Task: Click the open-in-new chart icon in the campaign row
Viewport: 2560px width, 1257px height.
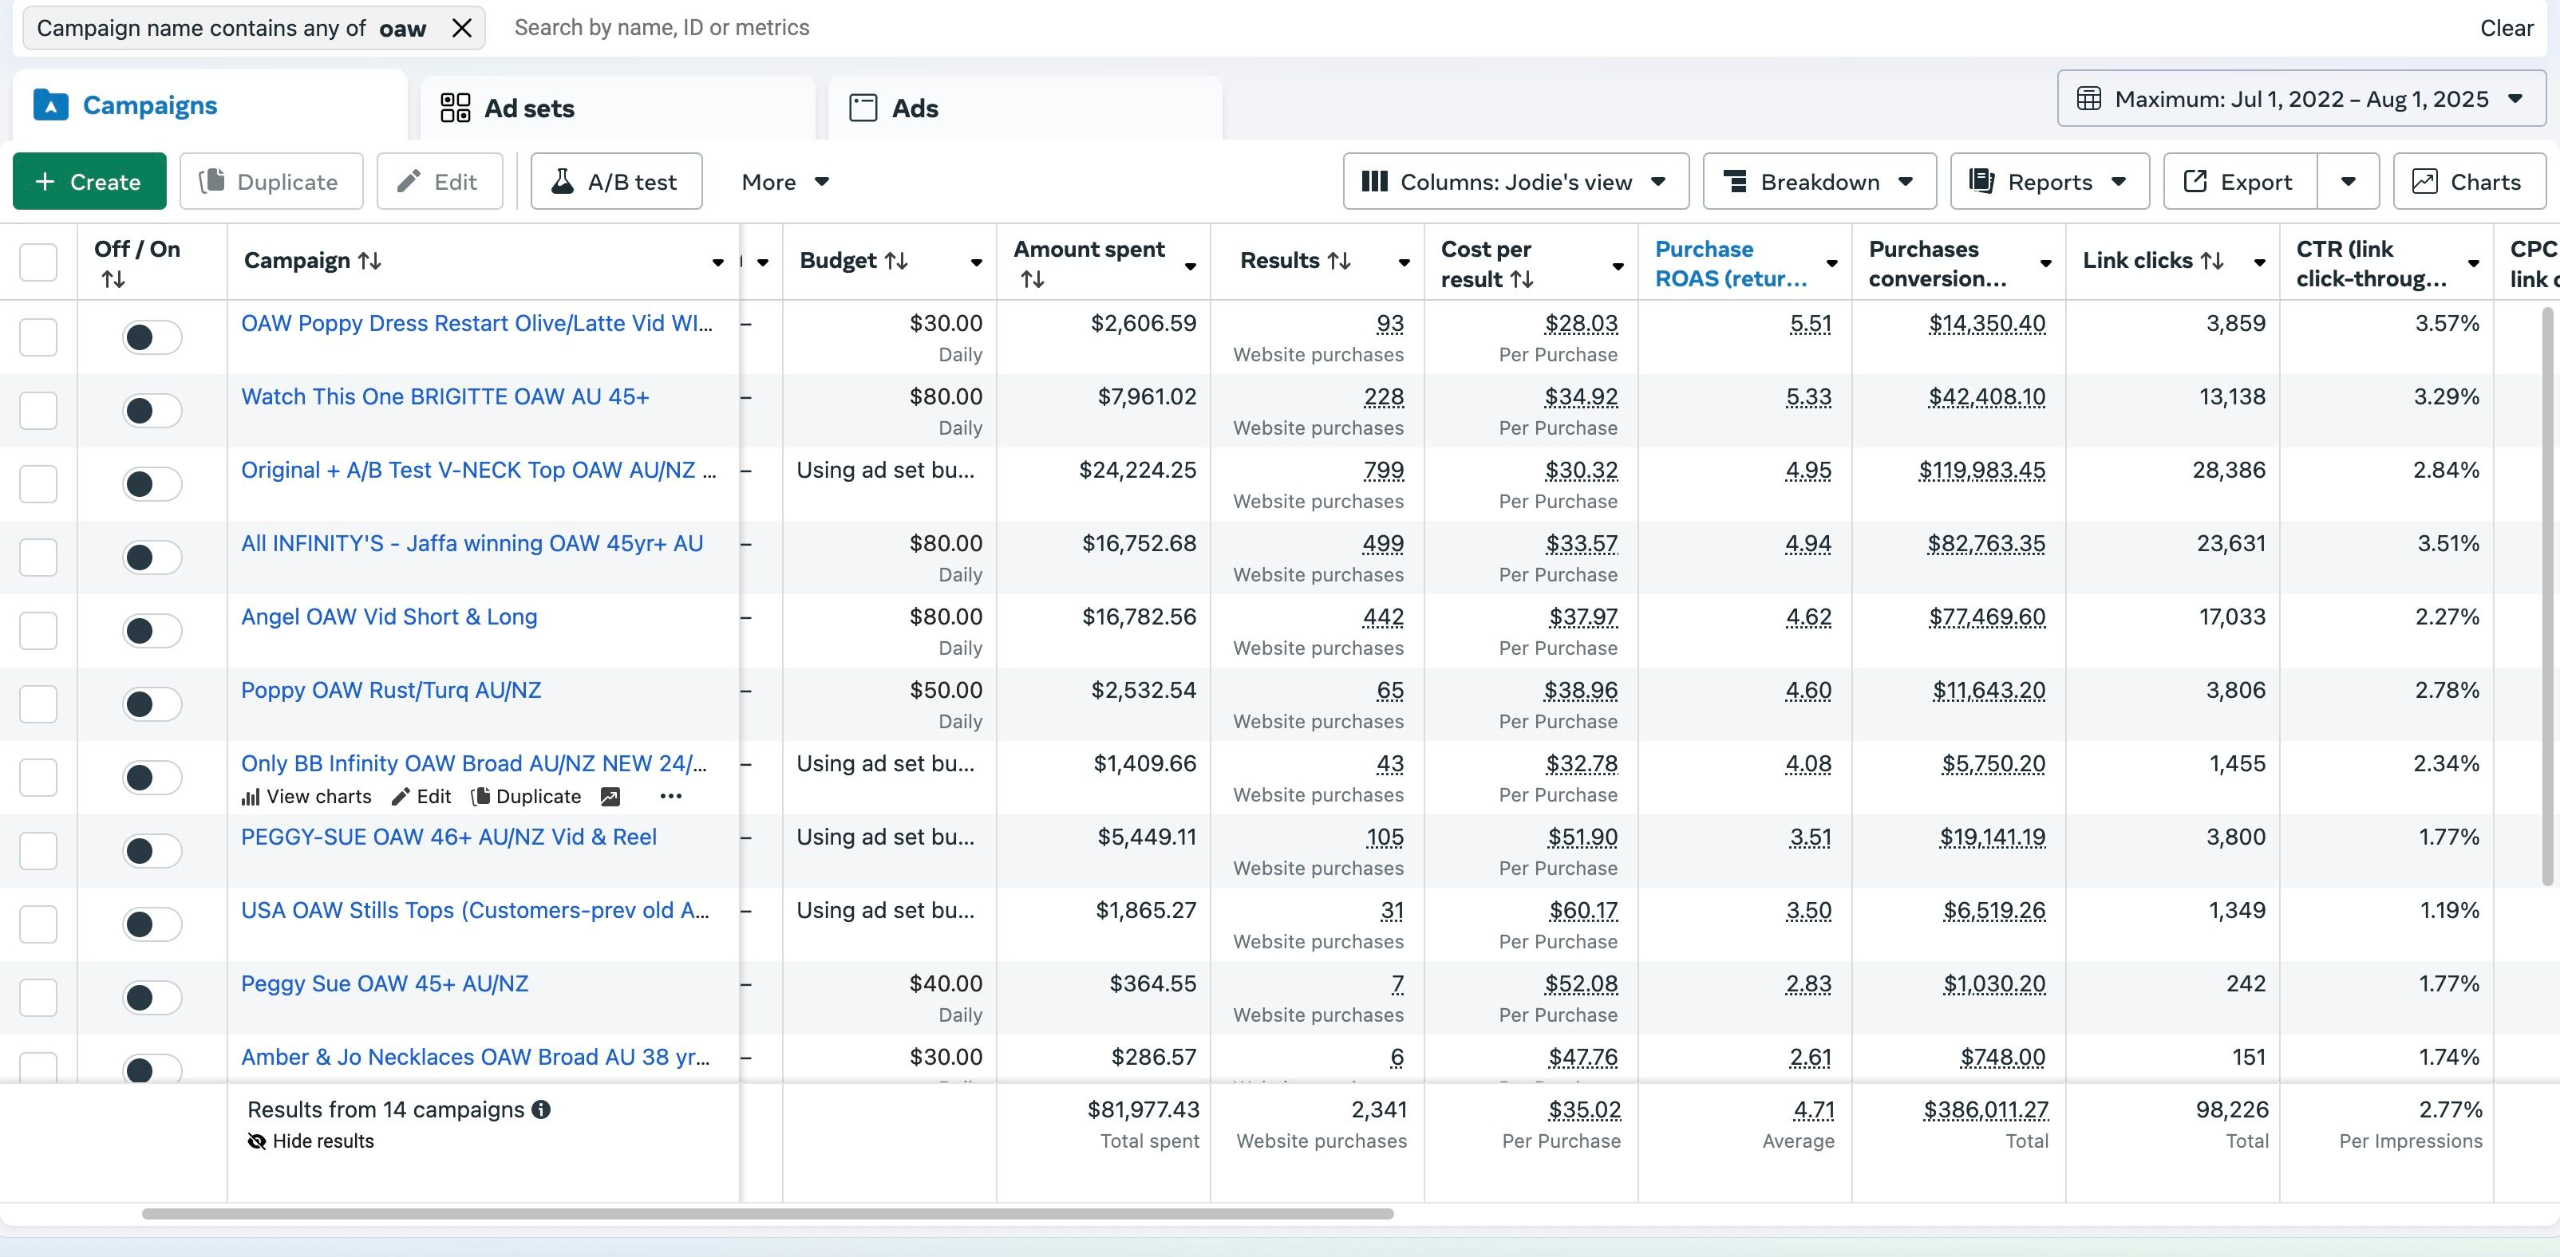Action: 610,796
